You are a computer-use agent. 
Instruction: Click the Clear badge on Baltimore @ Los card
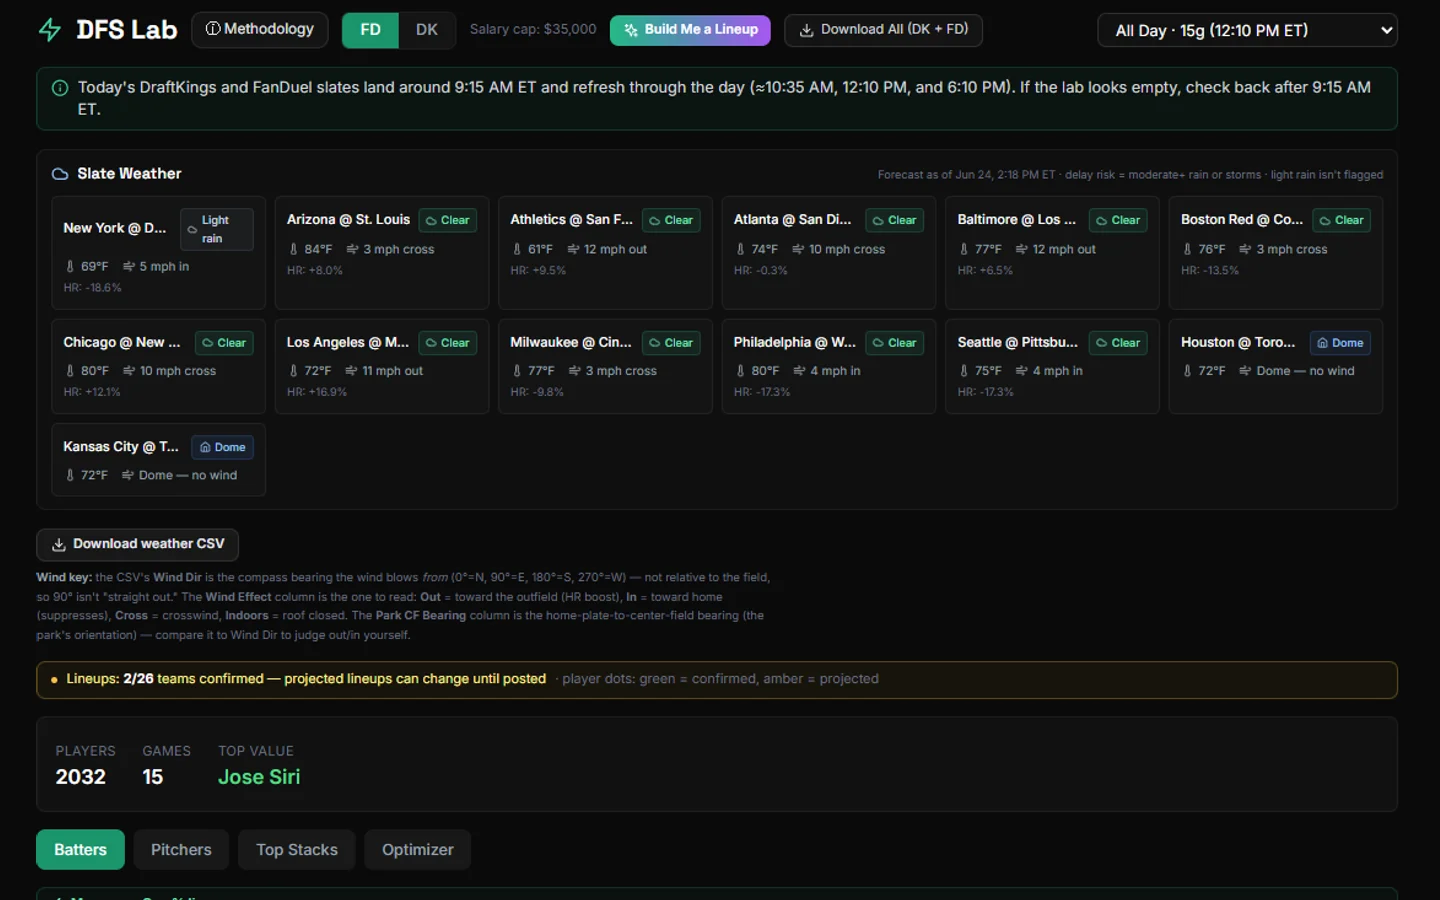[1118, 220]
